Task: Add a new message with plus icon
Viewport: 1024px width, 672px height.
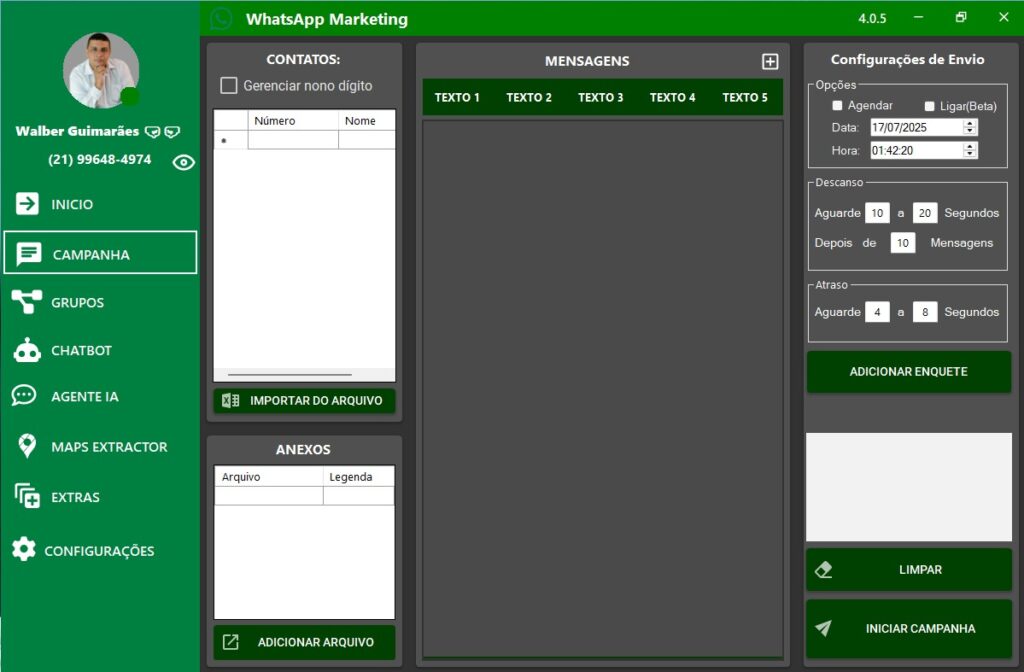Action: click(x=770, y=62)
